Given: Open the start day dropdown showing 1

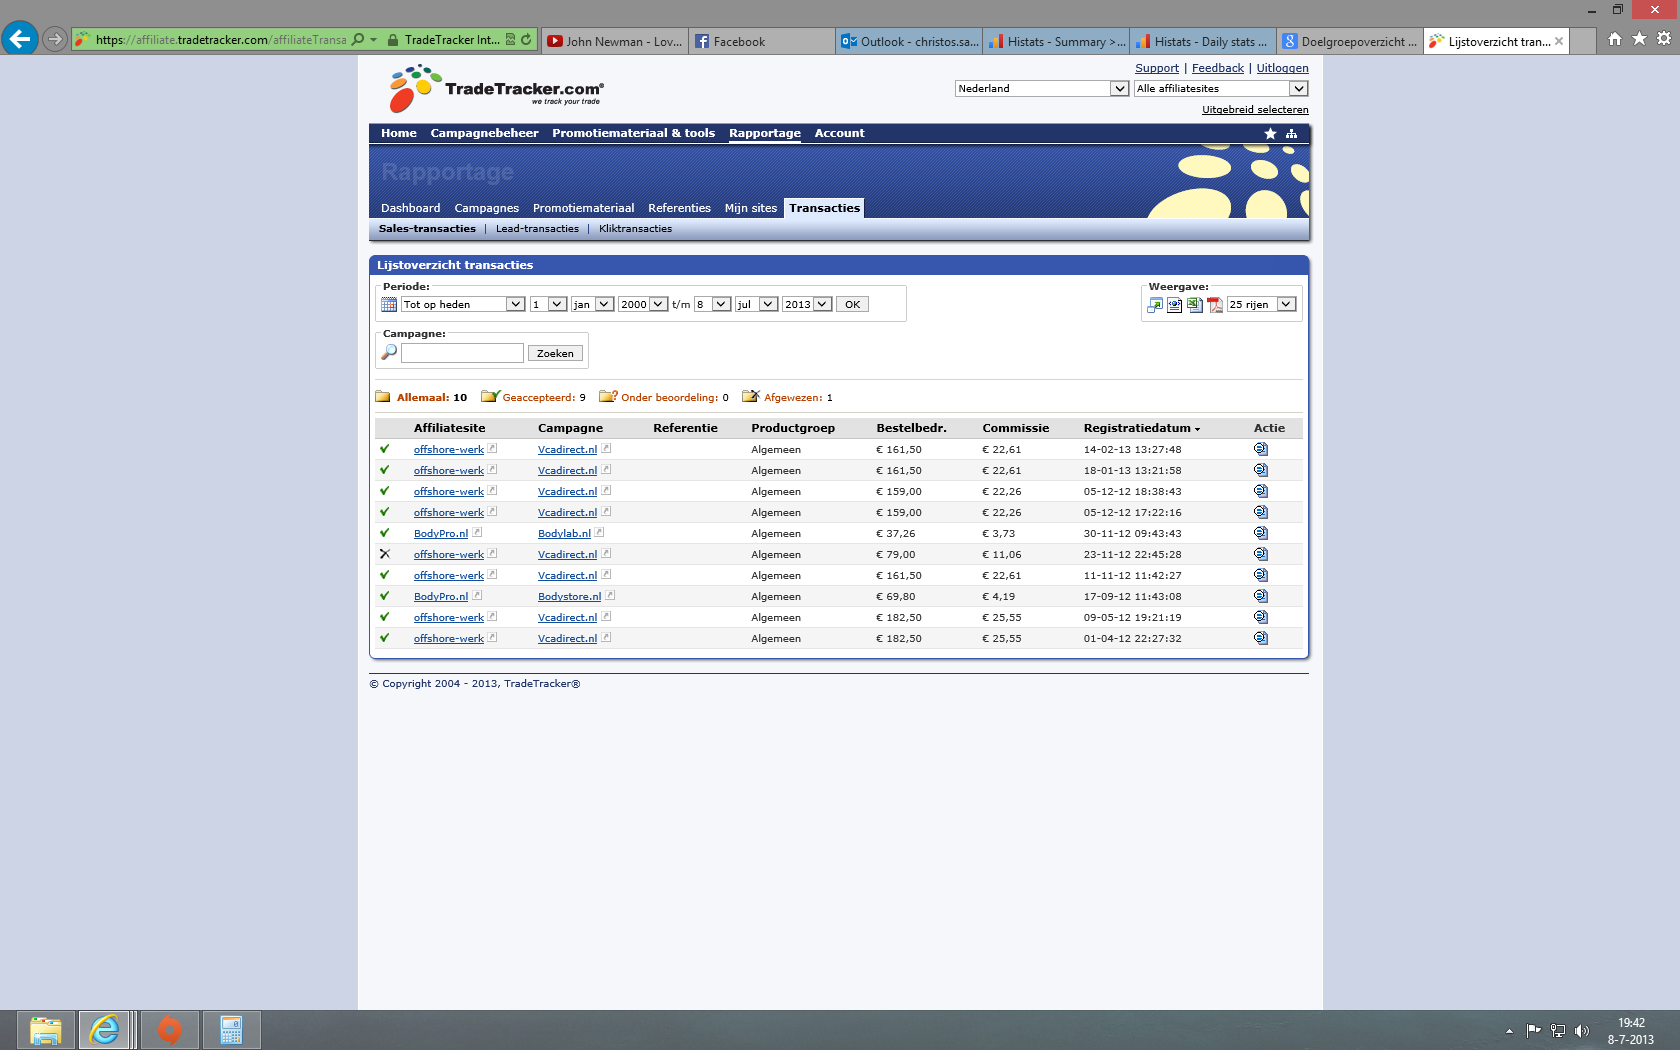Looking at the screenshot, I should (548, 304).
